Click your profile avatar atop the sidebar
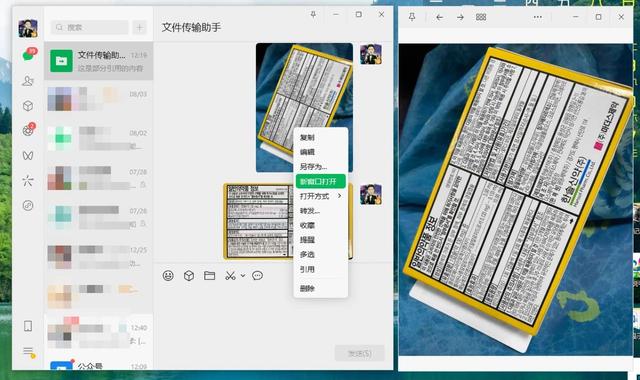The width and height of the screenshot is (640, 380). [28, 28]
